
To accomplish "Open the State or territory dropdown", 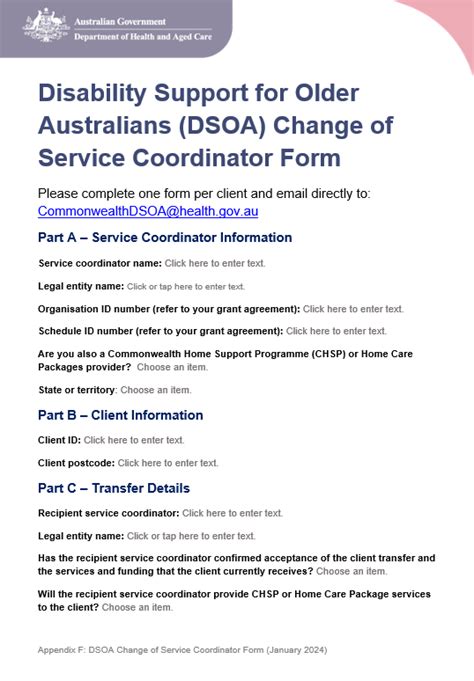I will 156,390.
